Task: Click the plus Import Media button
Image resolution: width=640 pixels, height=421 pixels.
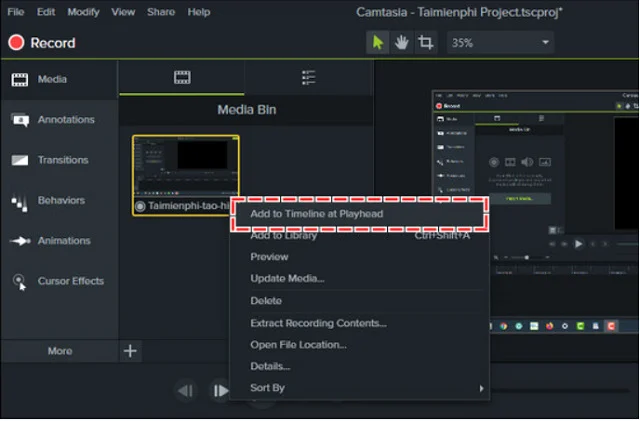Action: (x=130, y=351)
